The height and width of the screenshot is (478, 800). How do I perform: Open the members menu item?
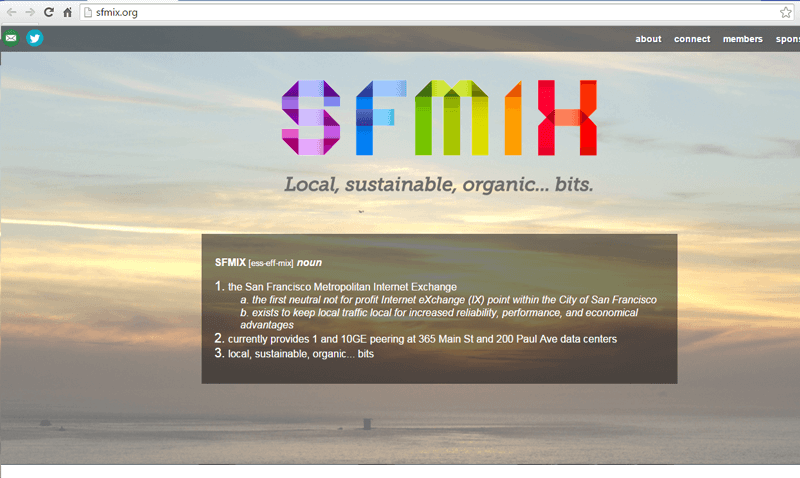(742, 39)
